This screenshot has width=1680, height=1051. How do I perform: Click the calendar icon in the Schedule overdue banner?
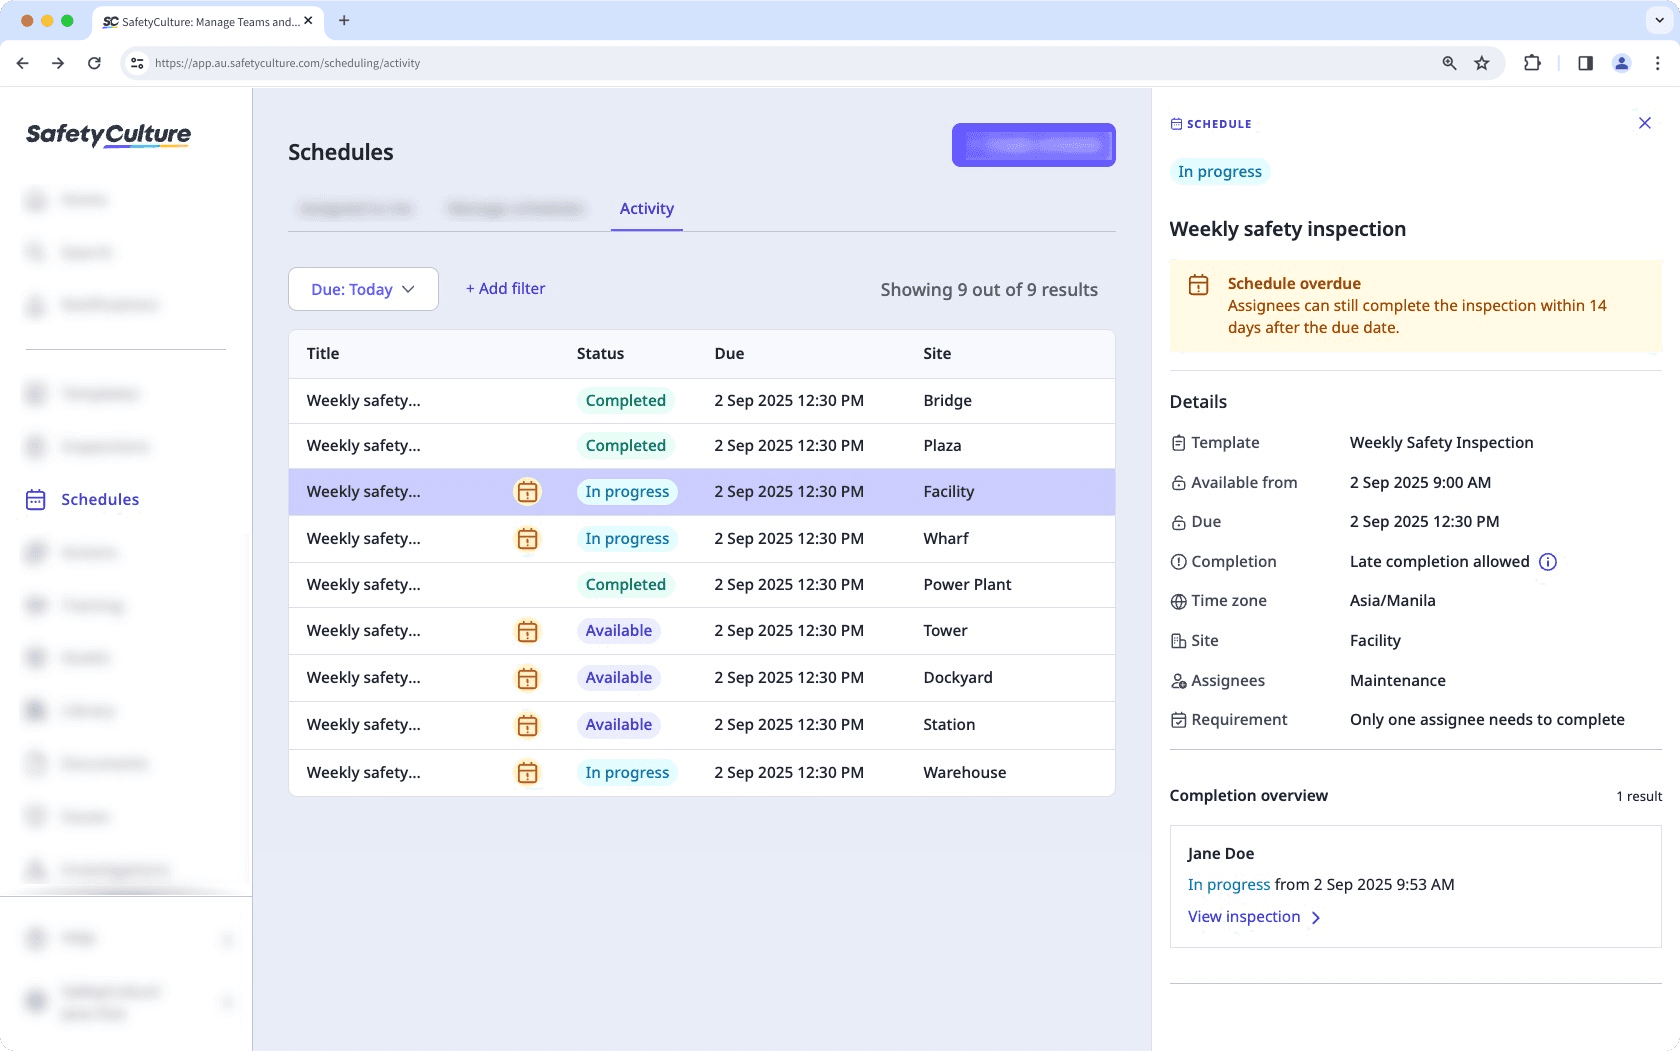1198,284
